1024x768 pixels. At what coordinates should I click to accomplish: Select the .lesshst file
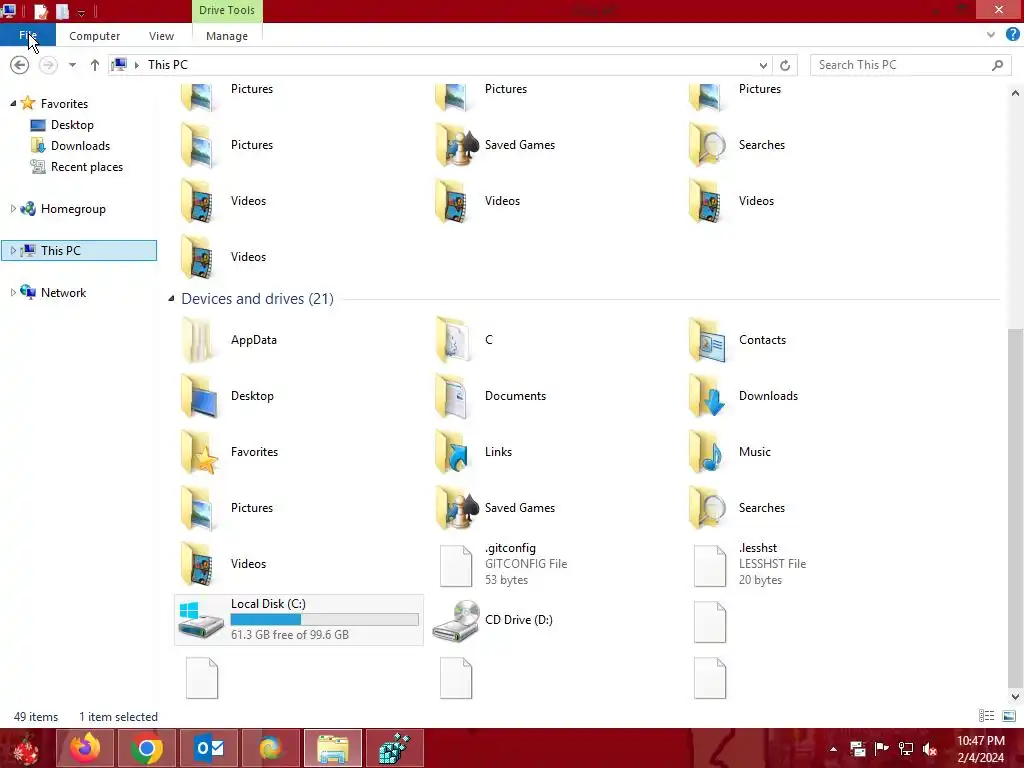coord(750,564)
